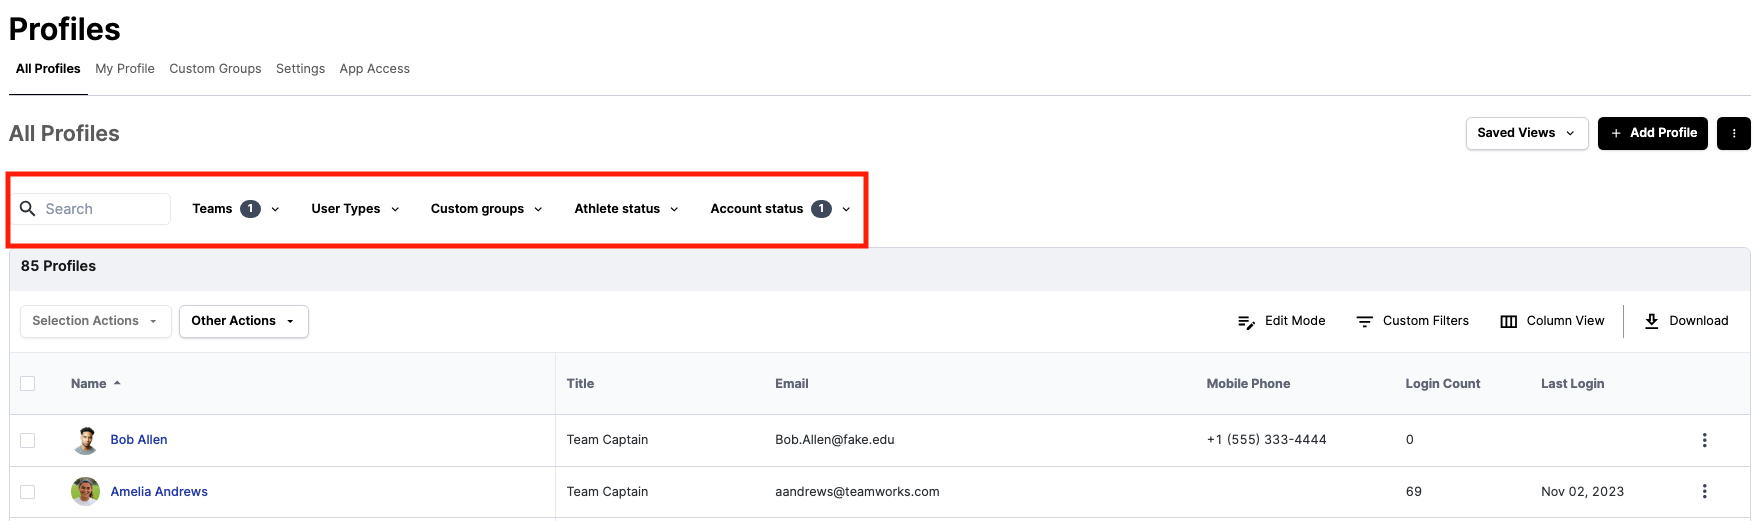Click the Title column header
The width and height of the screenshot is (1761, 521).
[x=580, y=384]
